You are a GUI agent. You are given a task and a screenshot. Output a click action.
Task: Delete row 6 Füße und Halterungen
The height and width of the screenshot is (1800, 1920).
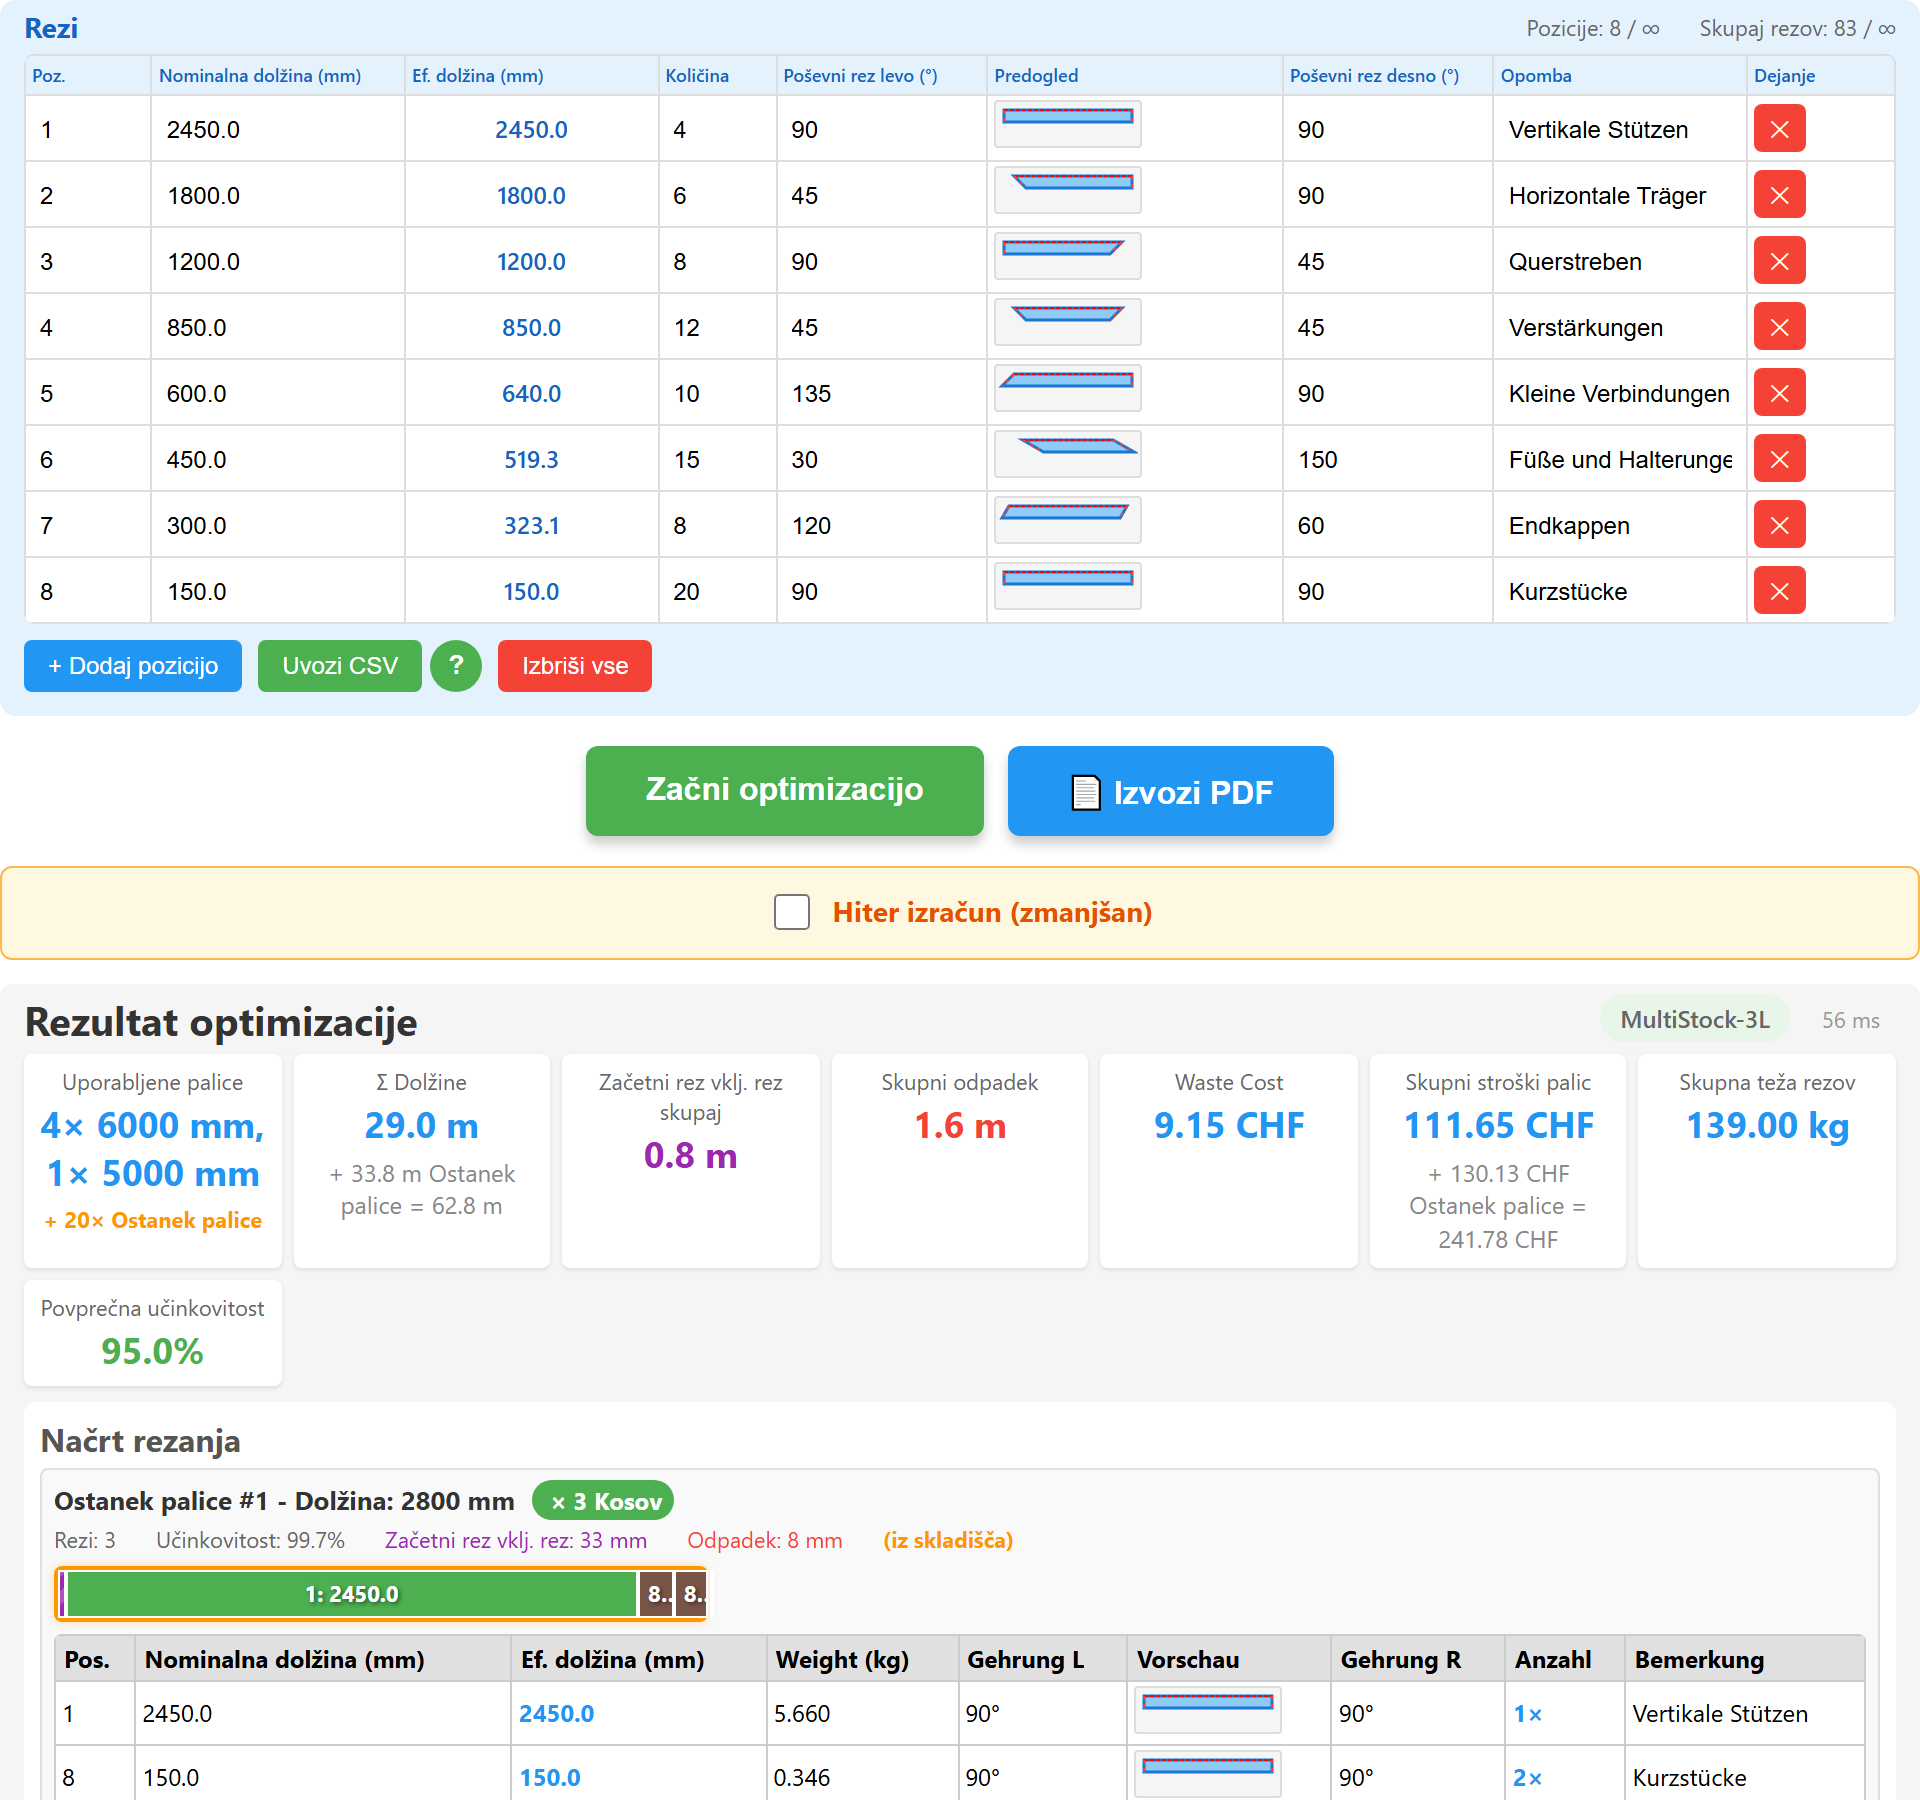tap(1779, 459)
